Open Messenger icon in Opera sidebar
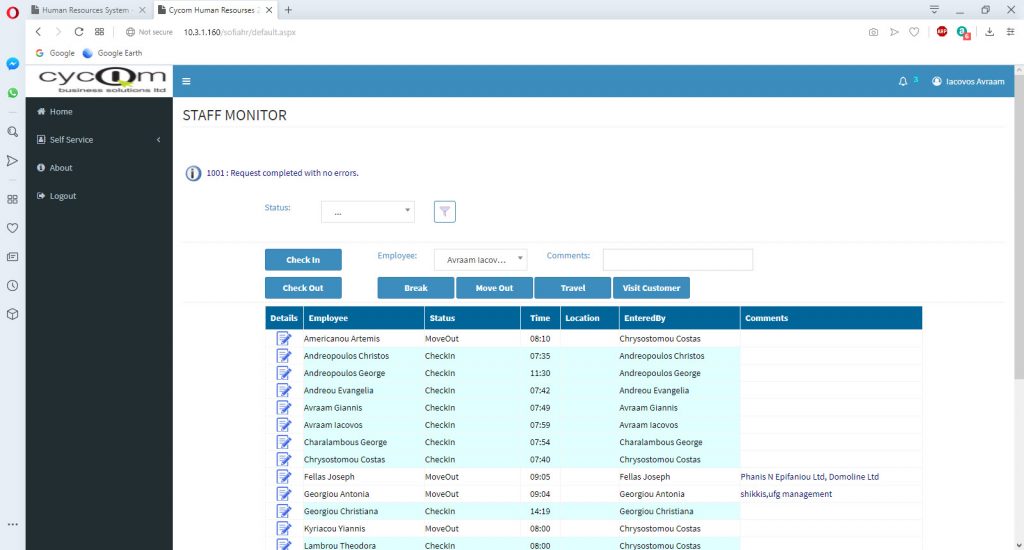This screenshot has height=550, width=1024. point(12,64)
